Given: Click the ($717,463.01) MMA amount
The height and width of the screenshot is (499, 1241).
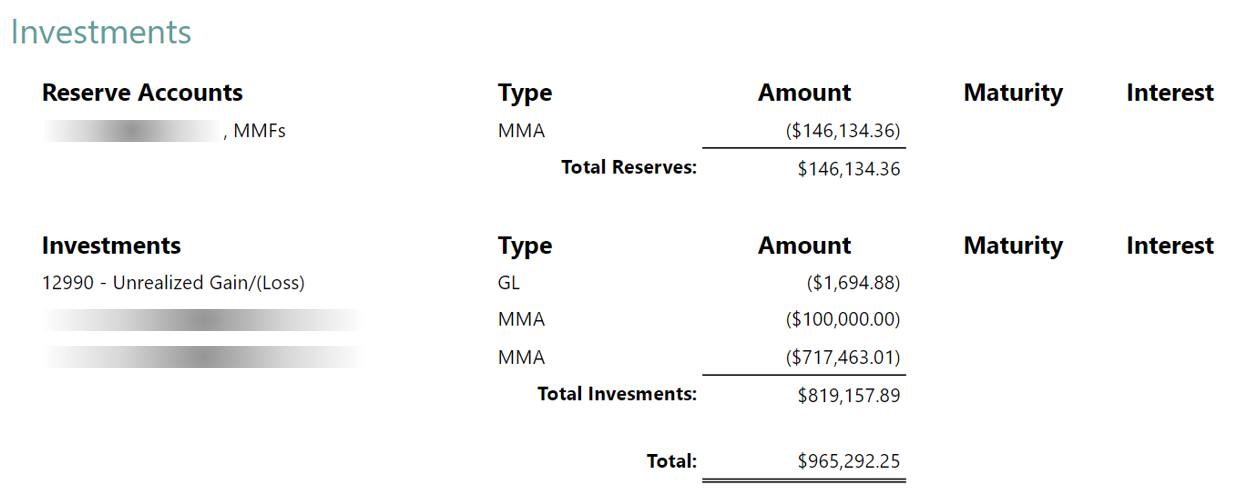Looking at the screenshot, I should [x=843, y=357].
